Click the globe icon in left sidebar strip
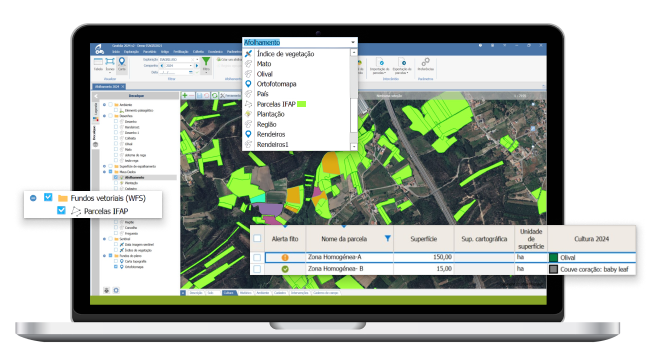This screenshot has width=647, height=364. pyautogui.click(x=96, y=144)
